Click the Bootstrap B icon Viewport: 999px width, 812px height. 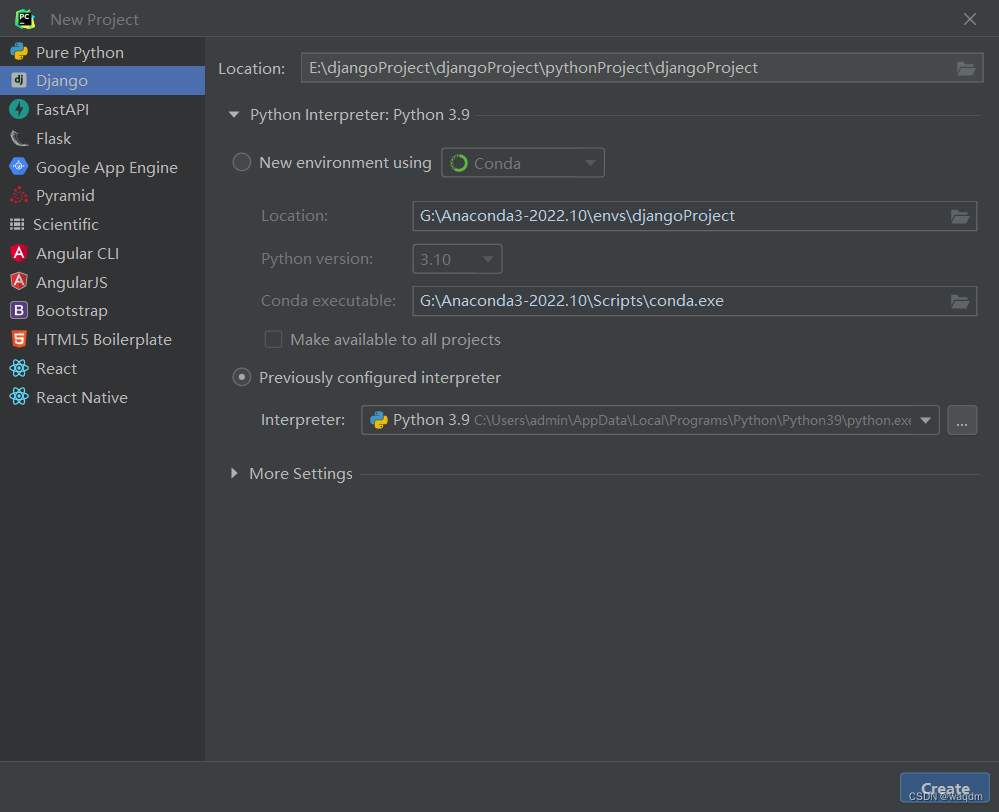(19, 310)
